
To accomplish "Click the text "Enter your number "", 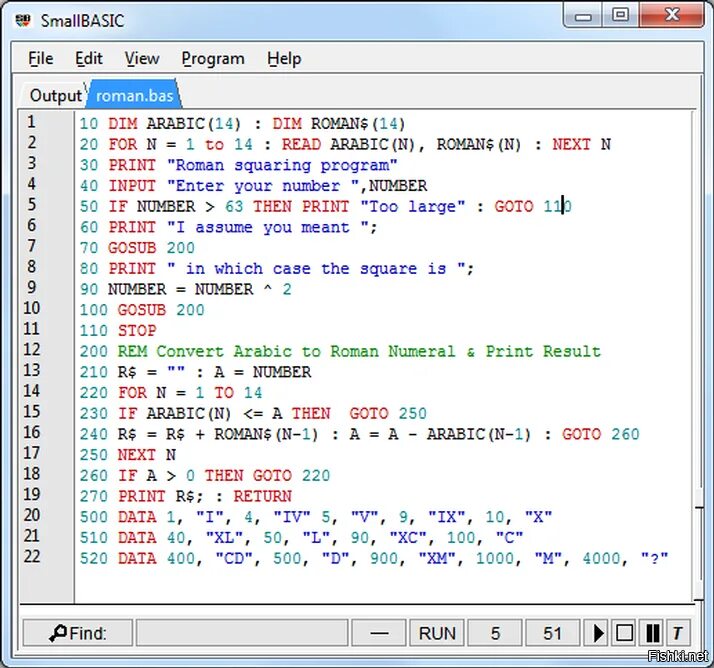I will coord(263,186).
